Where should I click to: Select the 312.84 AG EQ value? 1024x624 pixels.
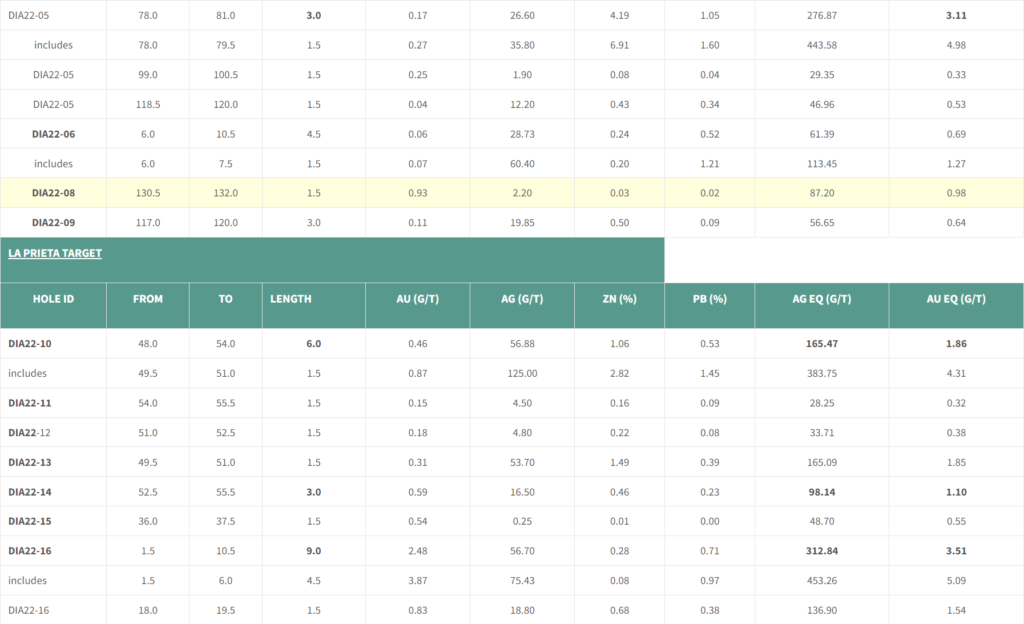click(821, 550)
